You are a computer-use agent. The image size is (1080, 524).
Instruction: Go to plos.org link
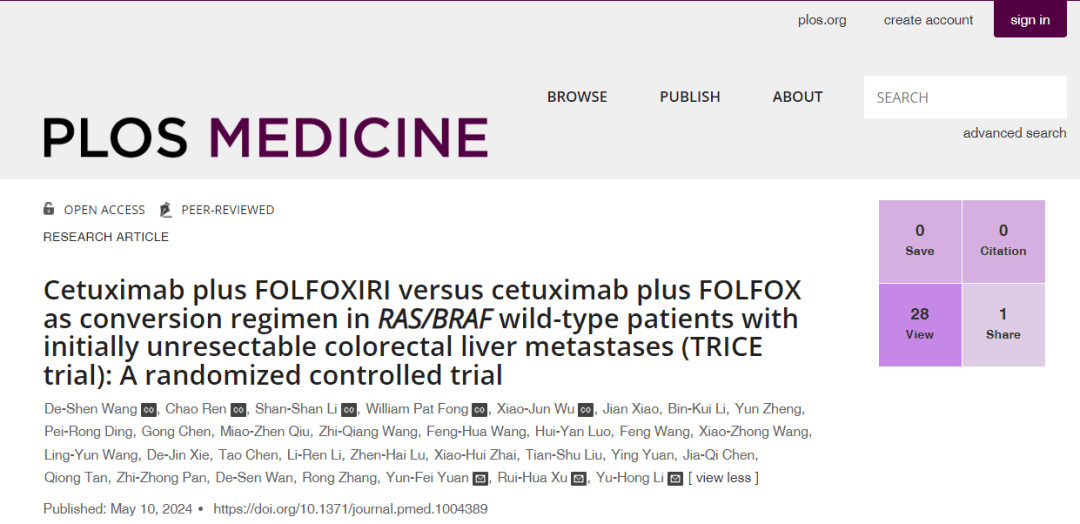click(x=822, y=20)
